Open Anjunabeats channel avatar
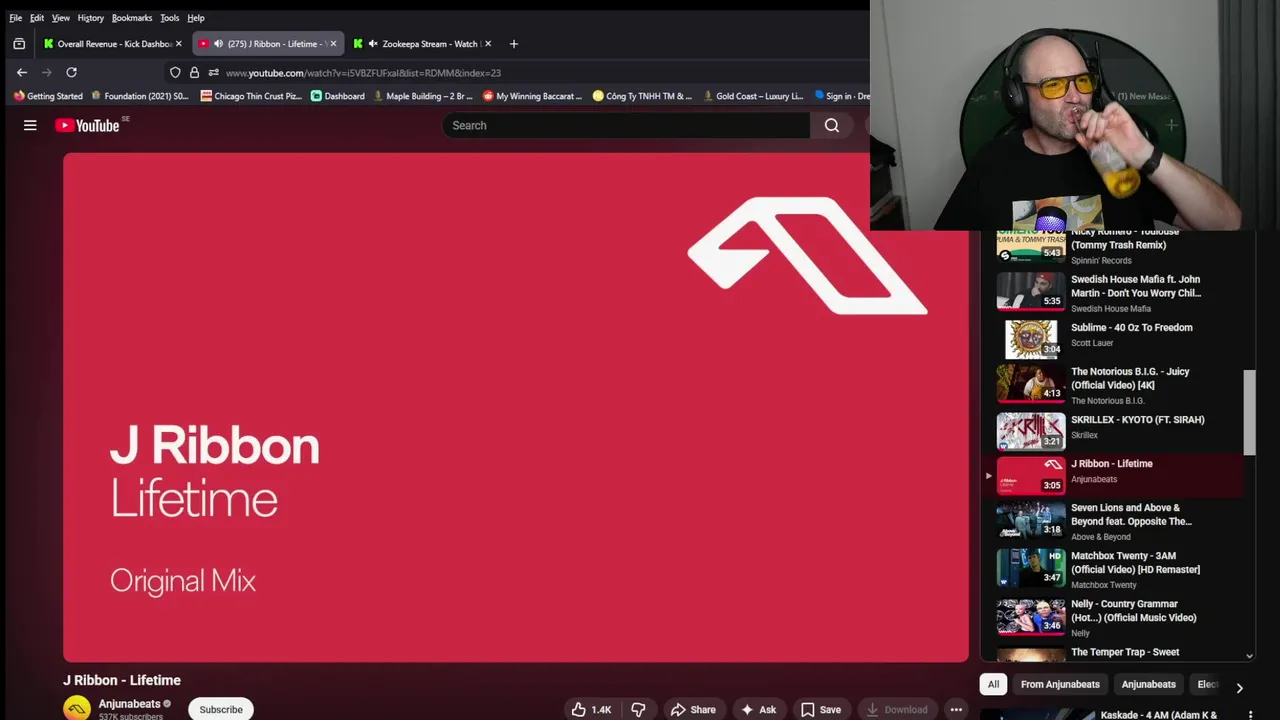The image size is (1280, 720). click(x=77, y=708)
